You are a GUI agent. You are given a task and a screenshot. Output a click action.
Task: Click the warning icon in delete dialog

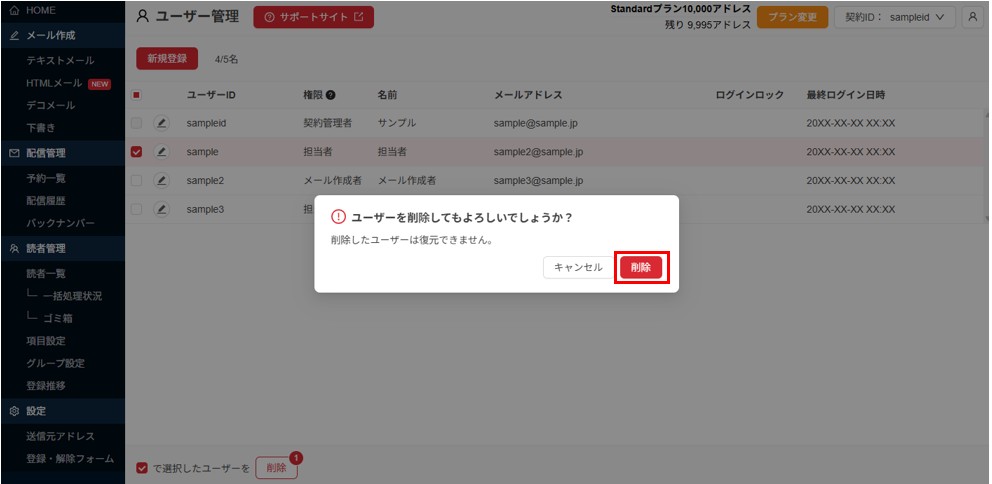tap(338, 217)
